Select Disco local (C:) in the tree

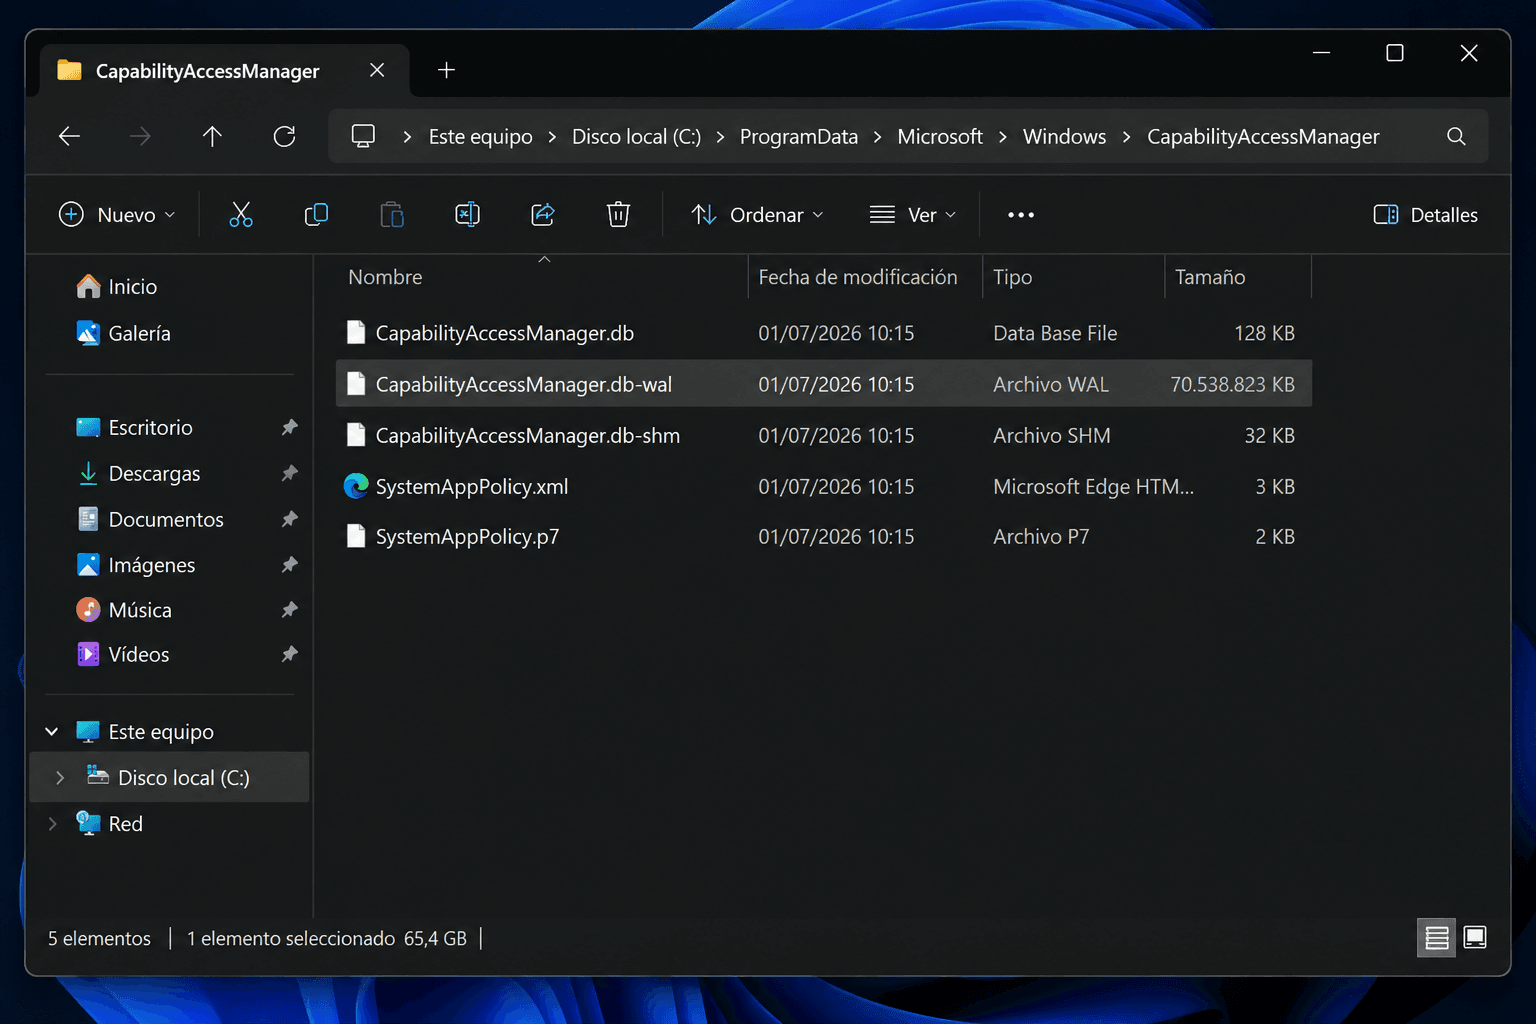[170, 777]
